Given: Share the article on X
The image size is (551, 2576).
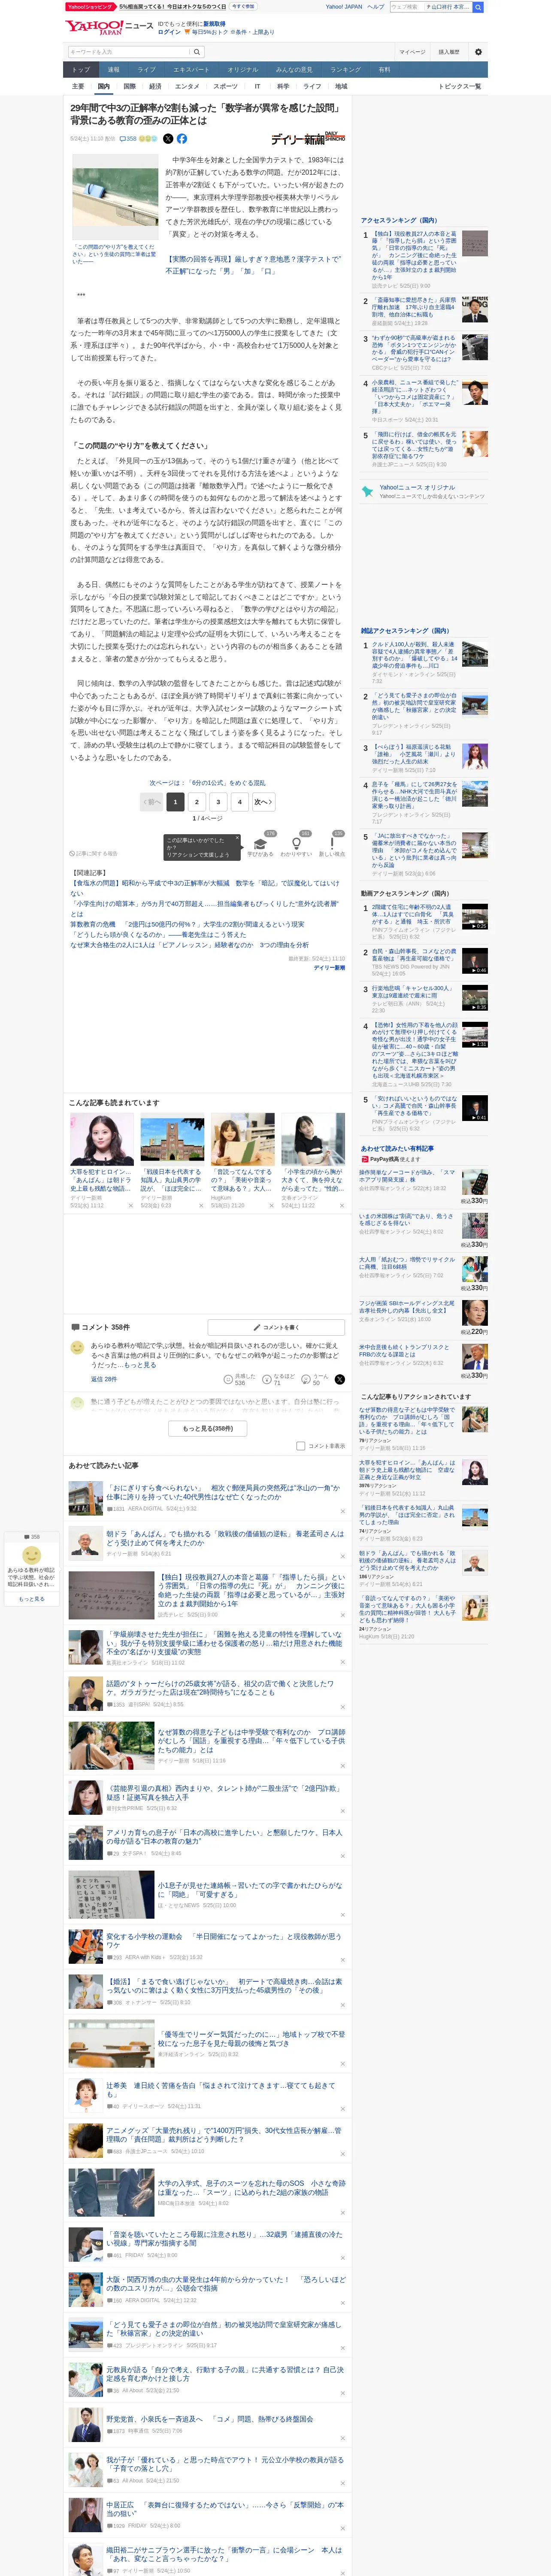Looking at the screenshot, I should tap(168, 139).
